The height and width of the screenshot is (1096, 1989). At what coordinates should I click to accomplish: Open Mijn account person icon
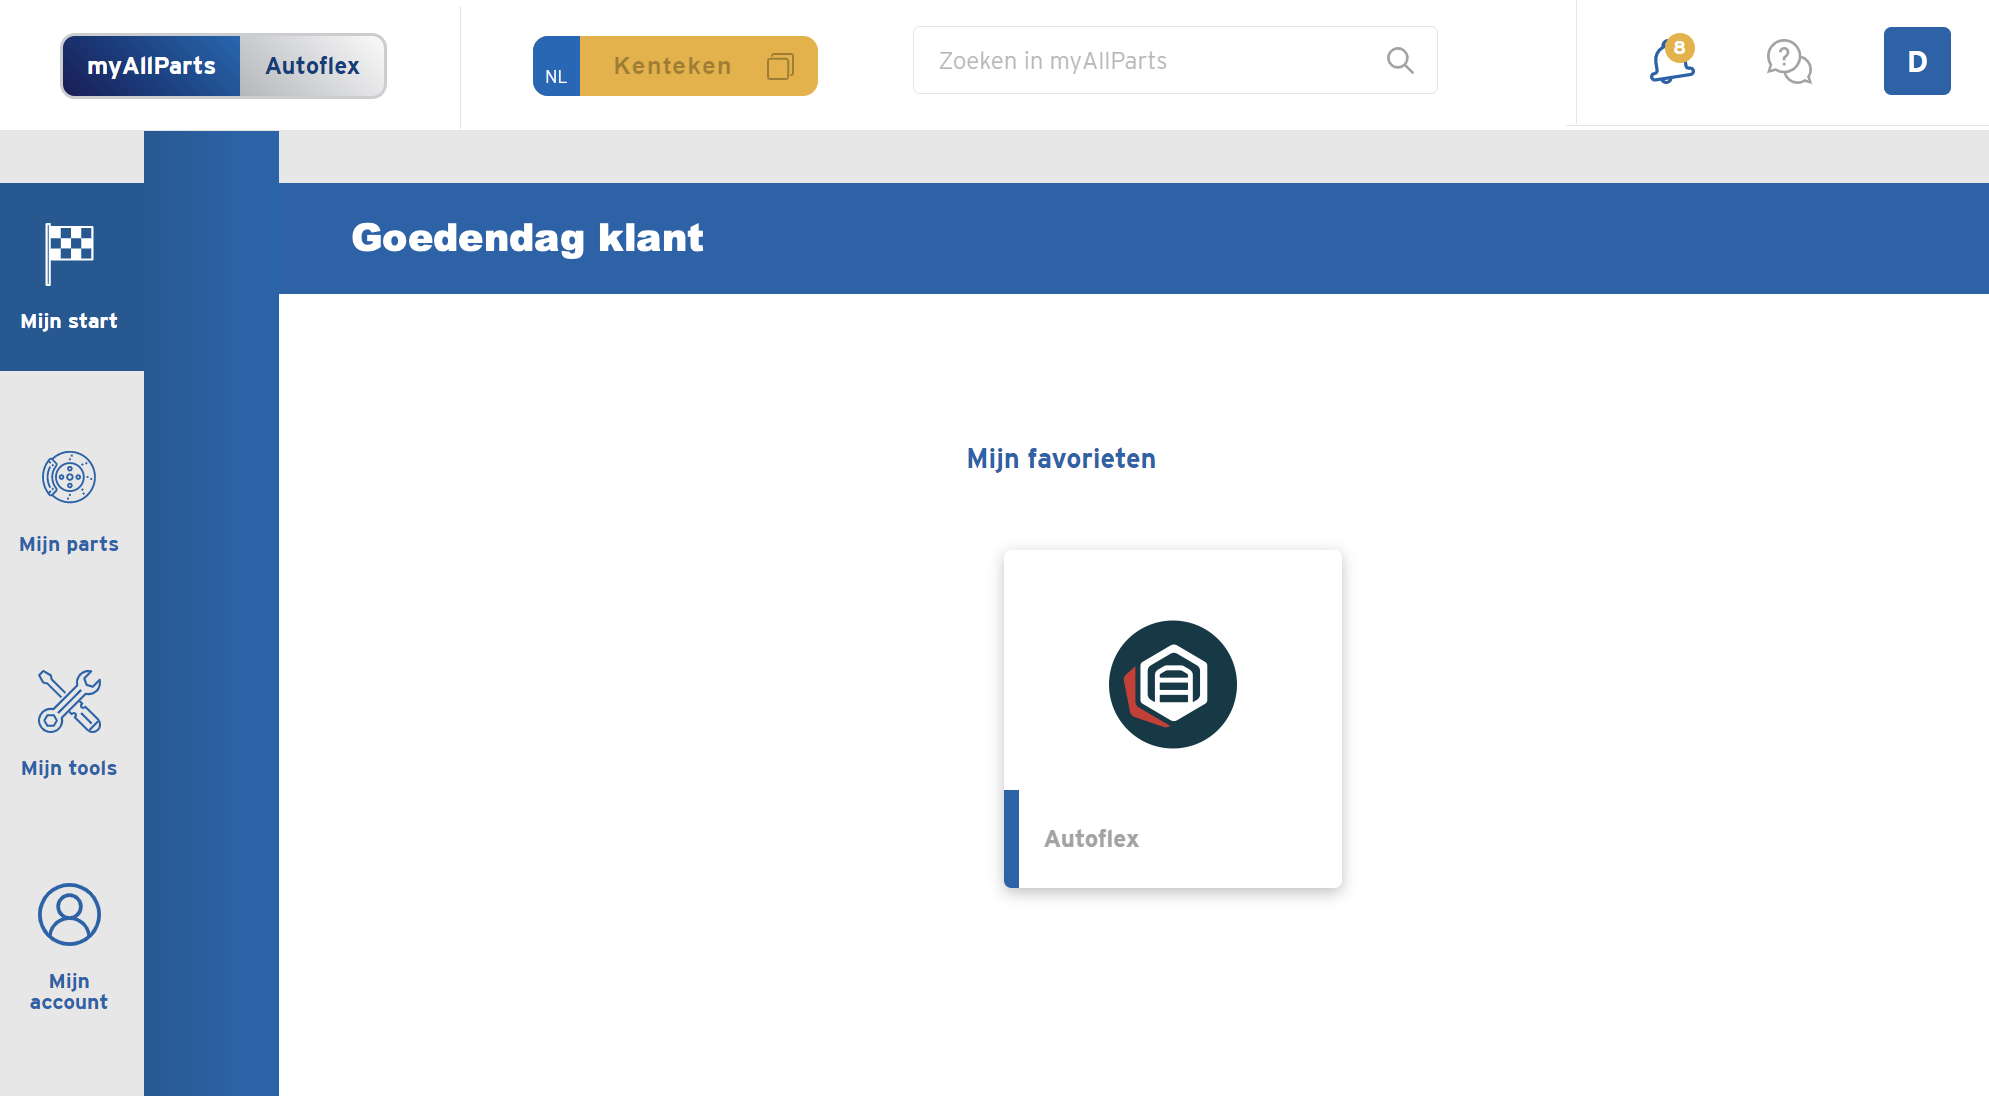69,914
